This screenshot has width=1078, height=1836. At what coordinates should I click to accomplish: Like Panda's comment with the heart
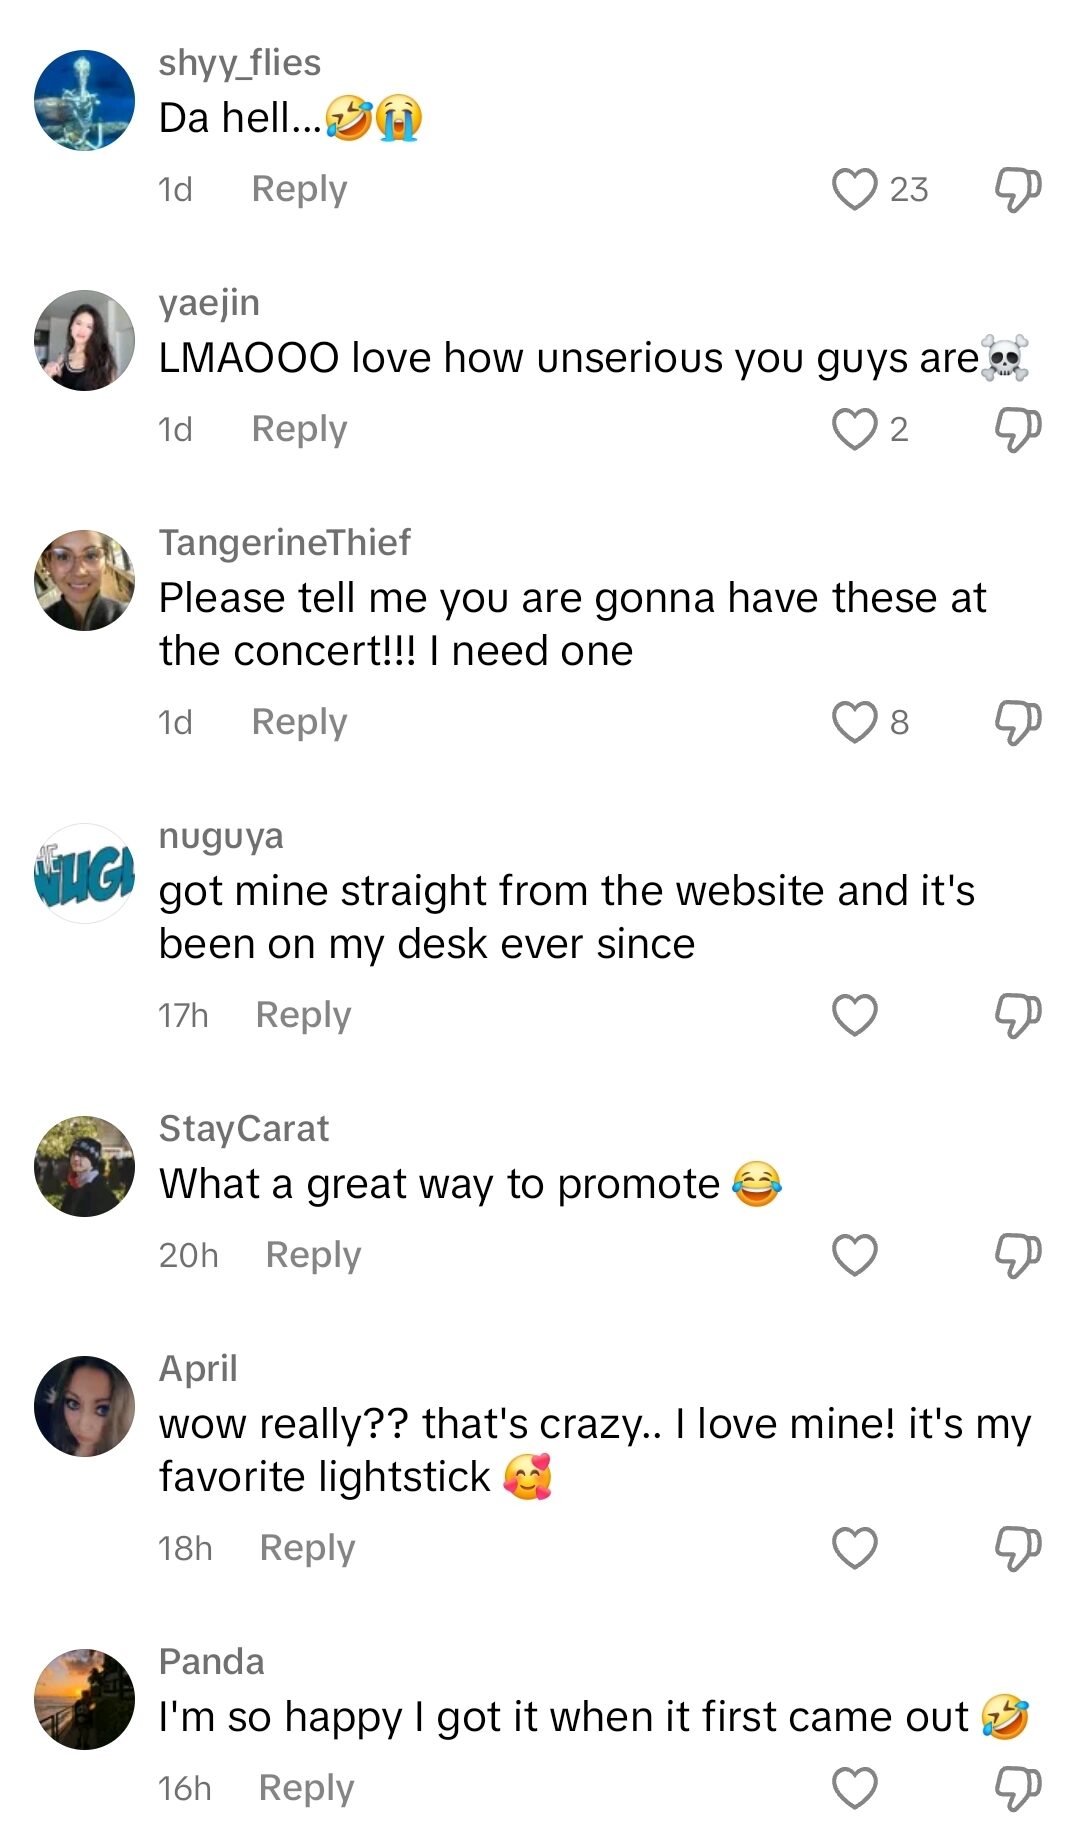[856, 1788]
